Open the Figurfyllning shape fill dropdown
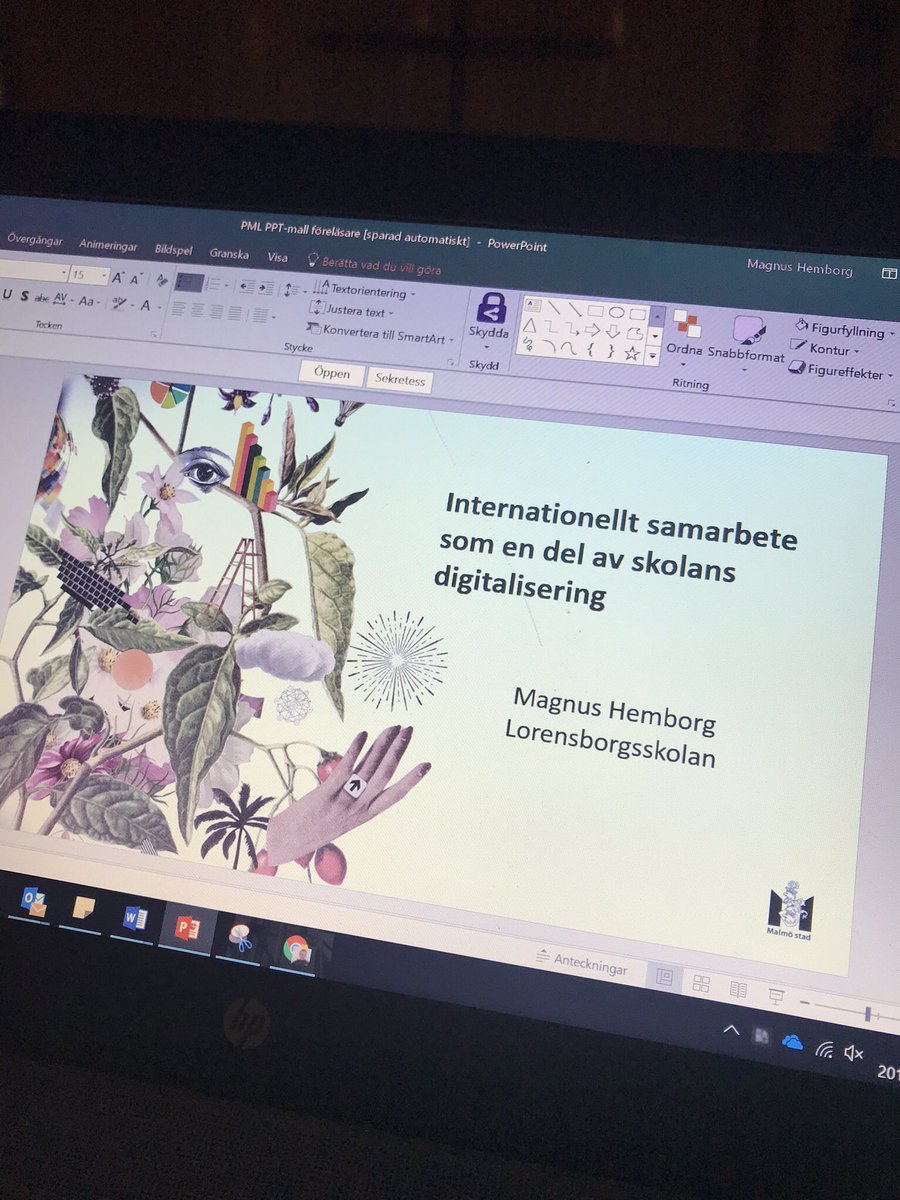The width and height of the screenshot is (900, 1200). click(845, 329)
